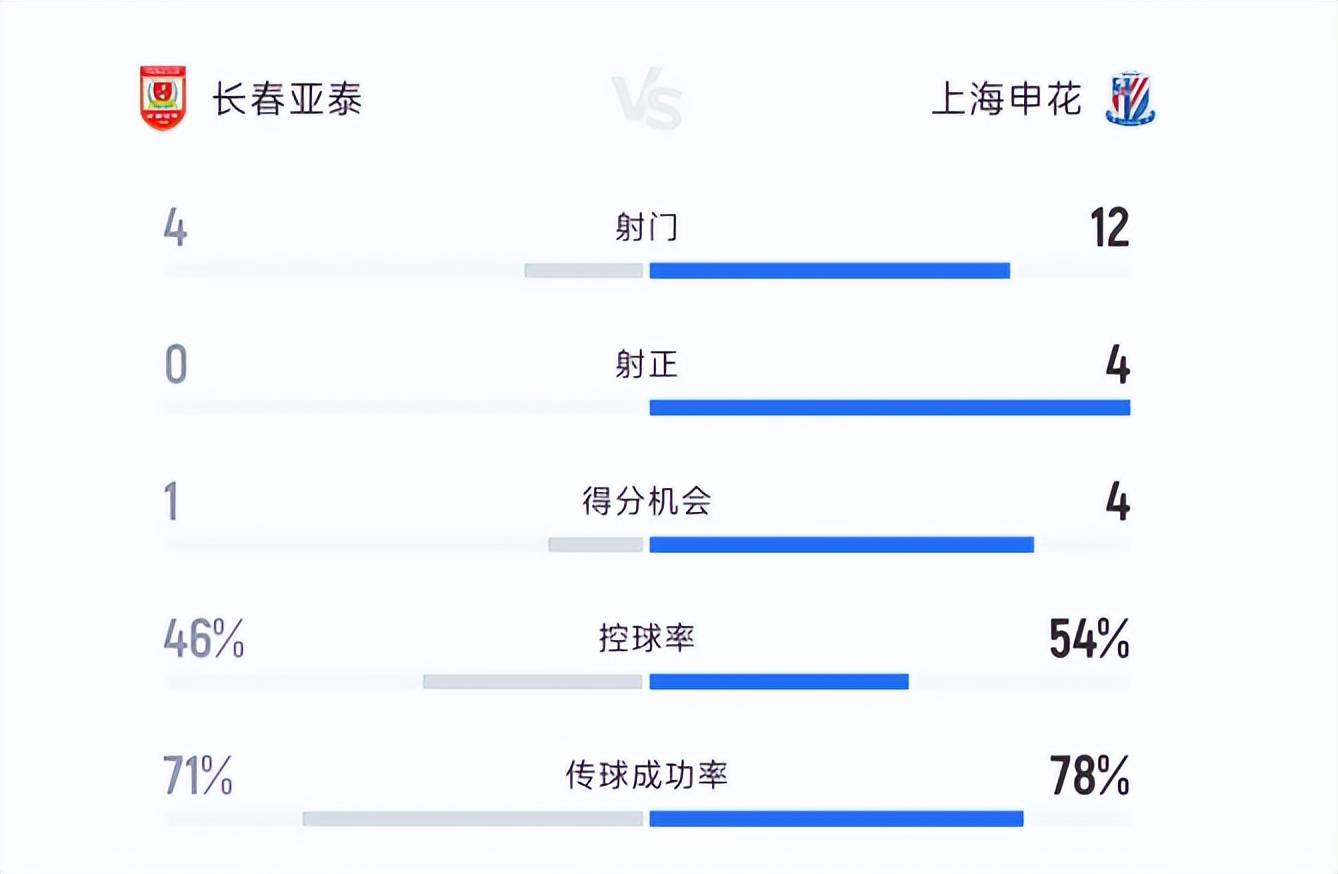Click the blue 控球率 possession bar
1338x874 pixels.
[778, 682]
